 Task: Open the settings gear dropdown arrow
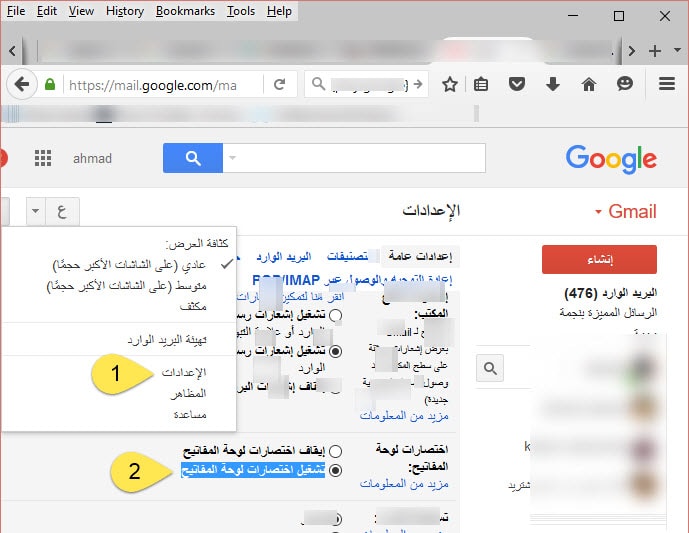[x=36, y=211]
